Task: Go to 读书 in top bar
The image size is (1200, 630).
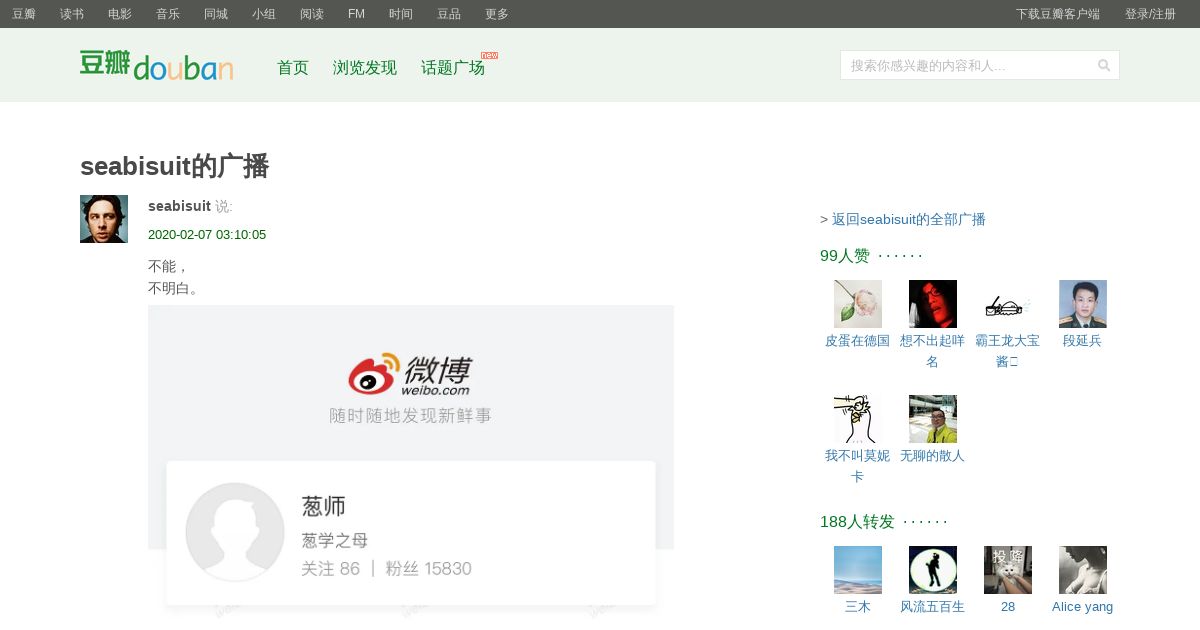Action: (x=72, y=14)
